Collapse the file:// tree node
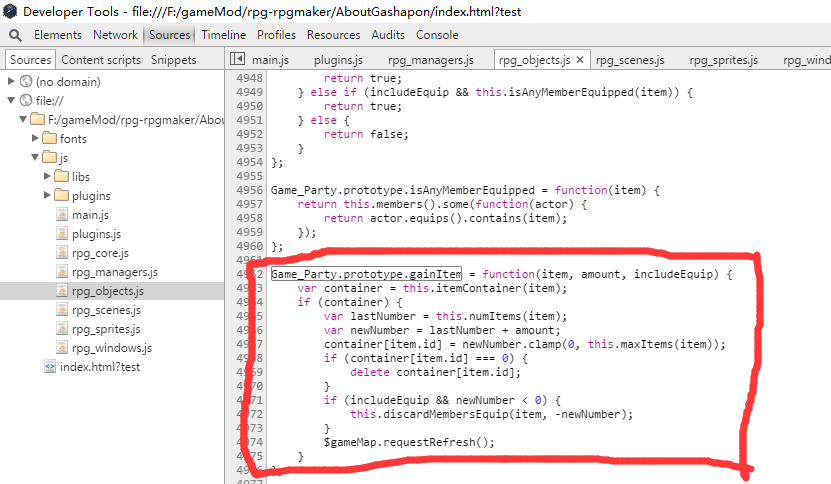Image resolution: width=831 pixels, height=484 pixels. (11, 100)
